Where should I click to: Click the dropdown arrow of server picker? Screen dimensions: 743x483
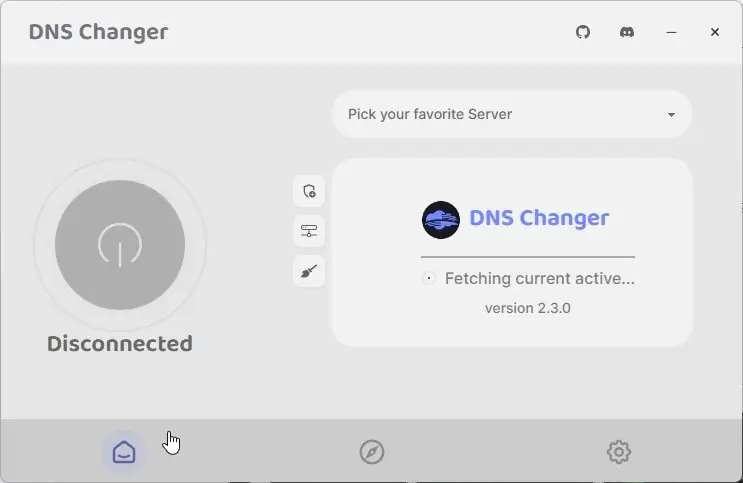(671, 115)
